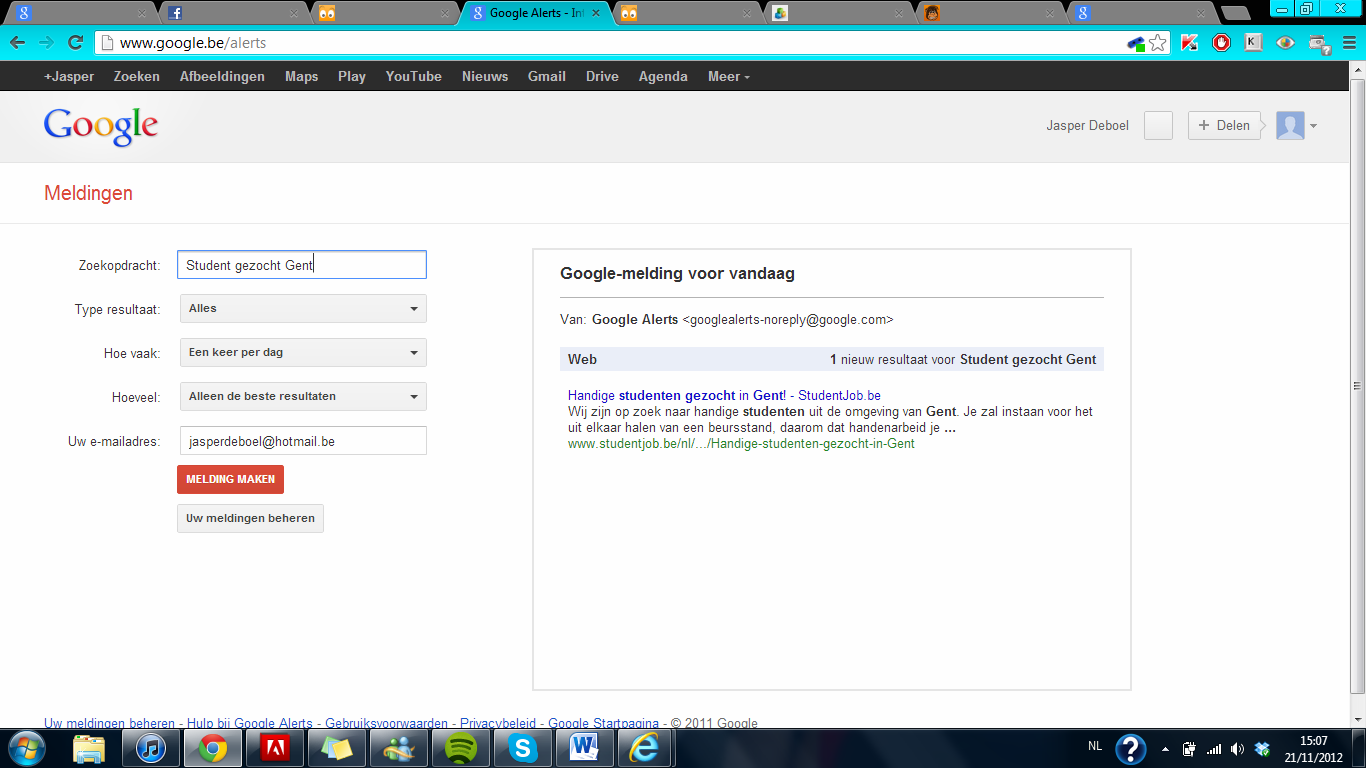Open +Jasper in the Google bar
The image size is (1366, 768).
69,76
